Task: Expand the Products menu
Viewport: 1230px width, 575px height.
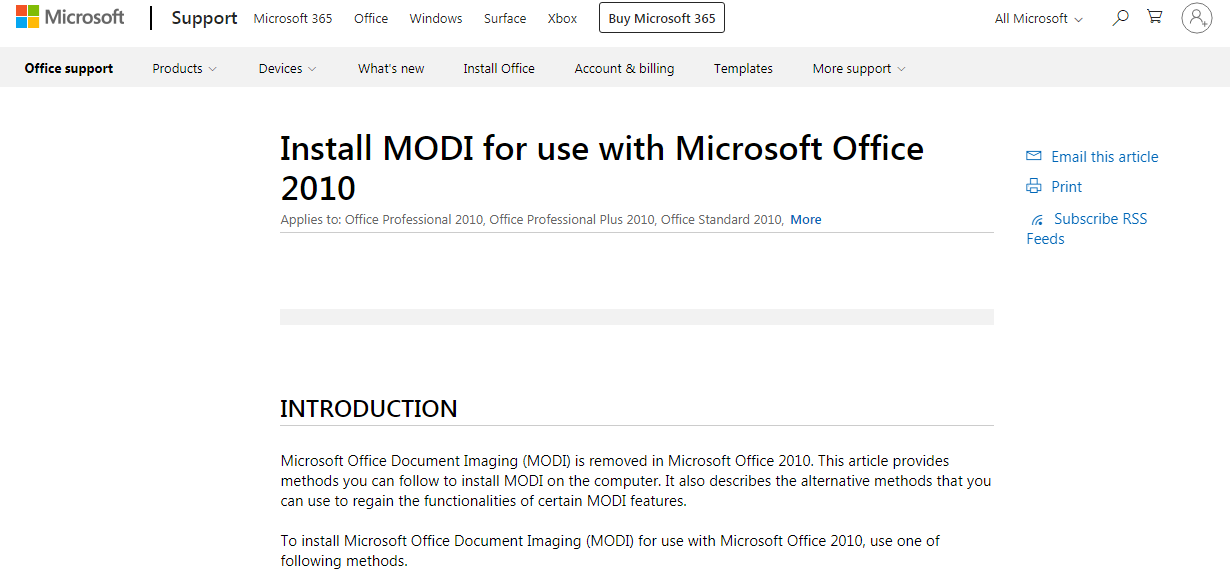Action: (x=184, y=69)
